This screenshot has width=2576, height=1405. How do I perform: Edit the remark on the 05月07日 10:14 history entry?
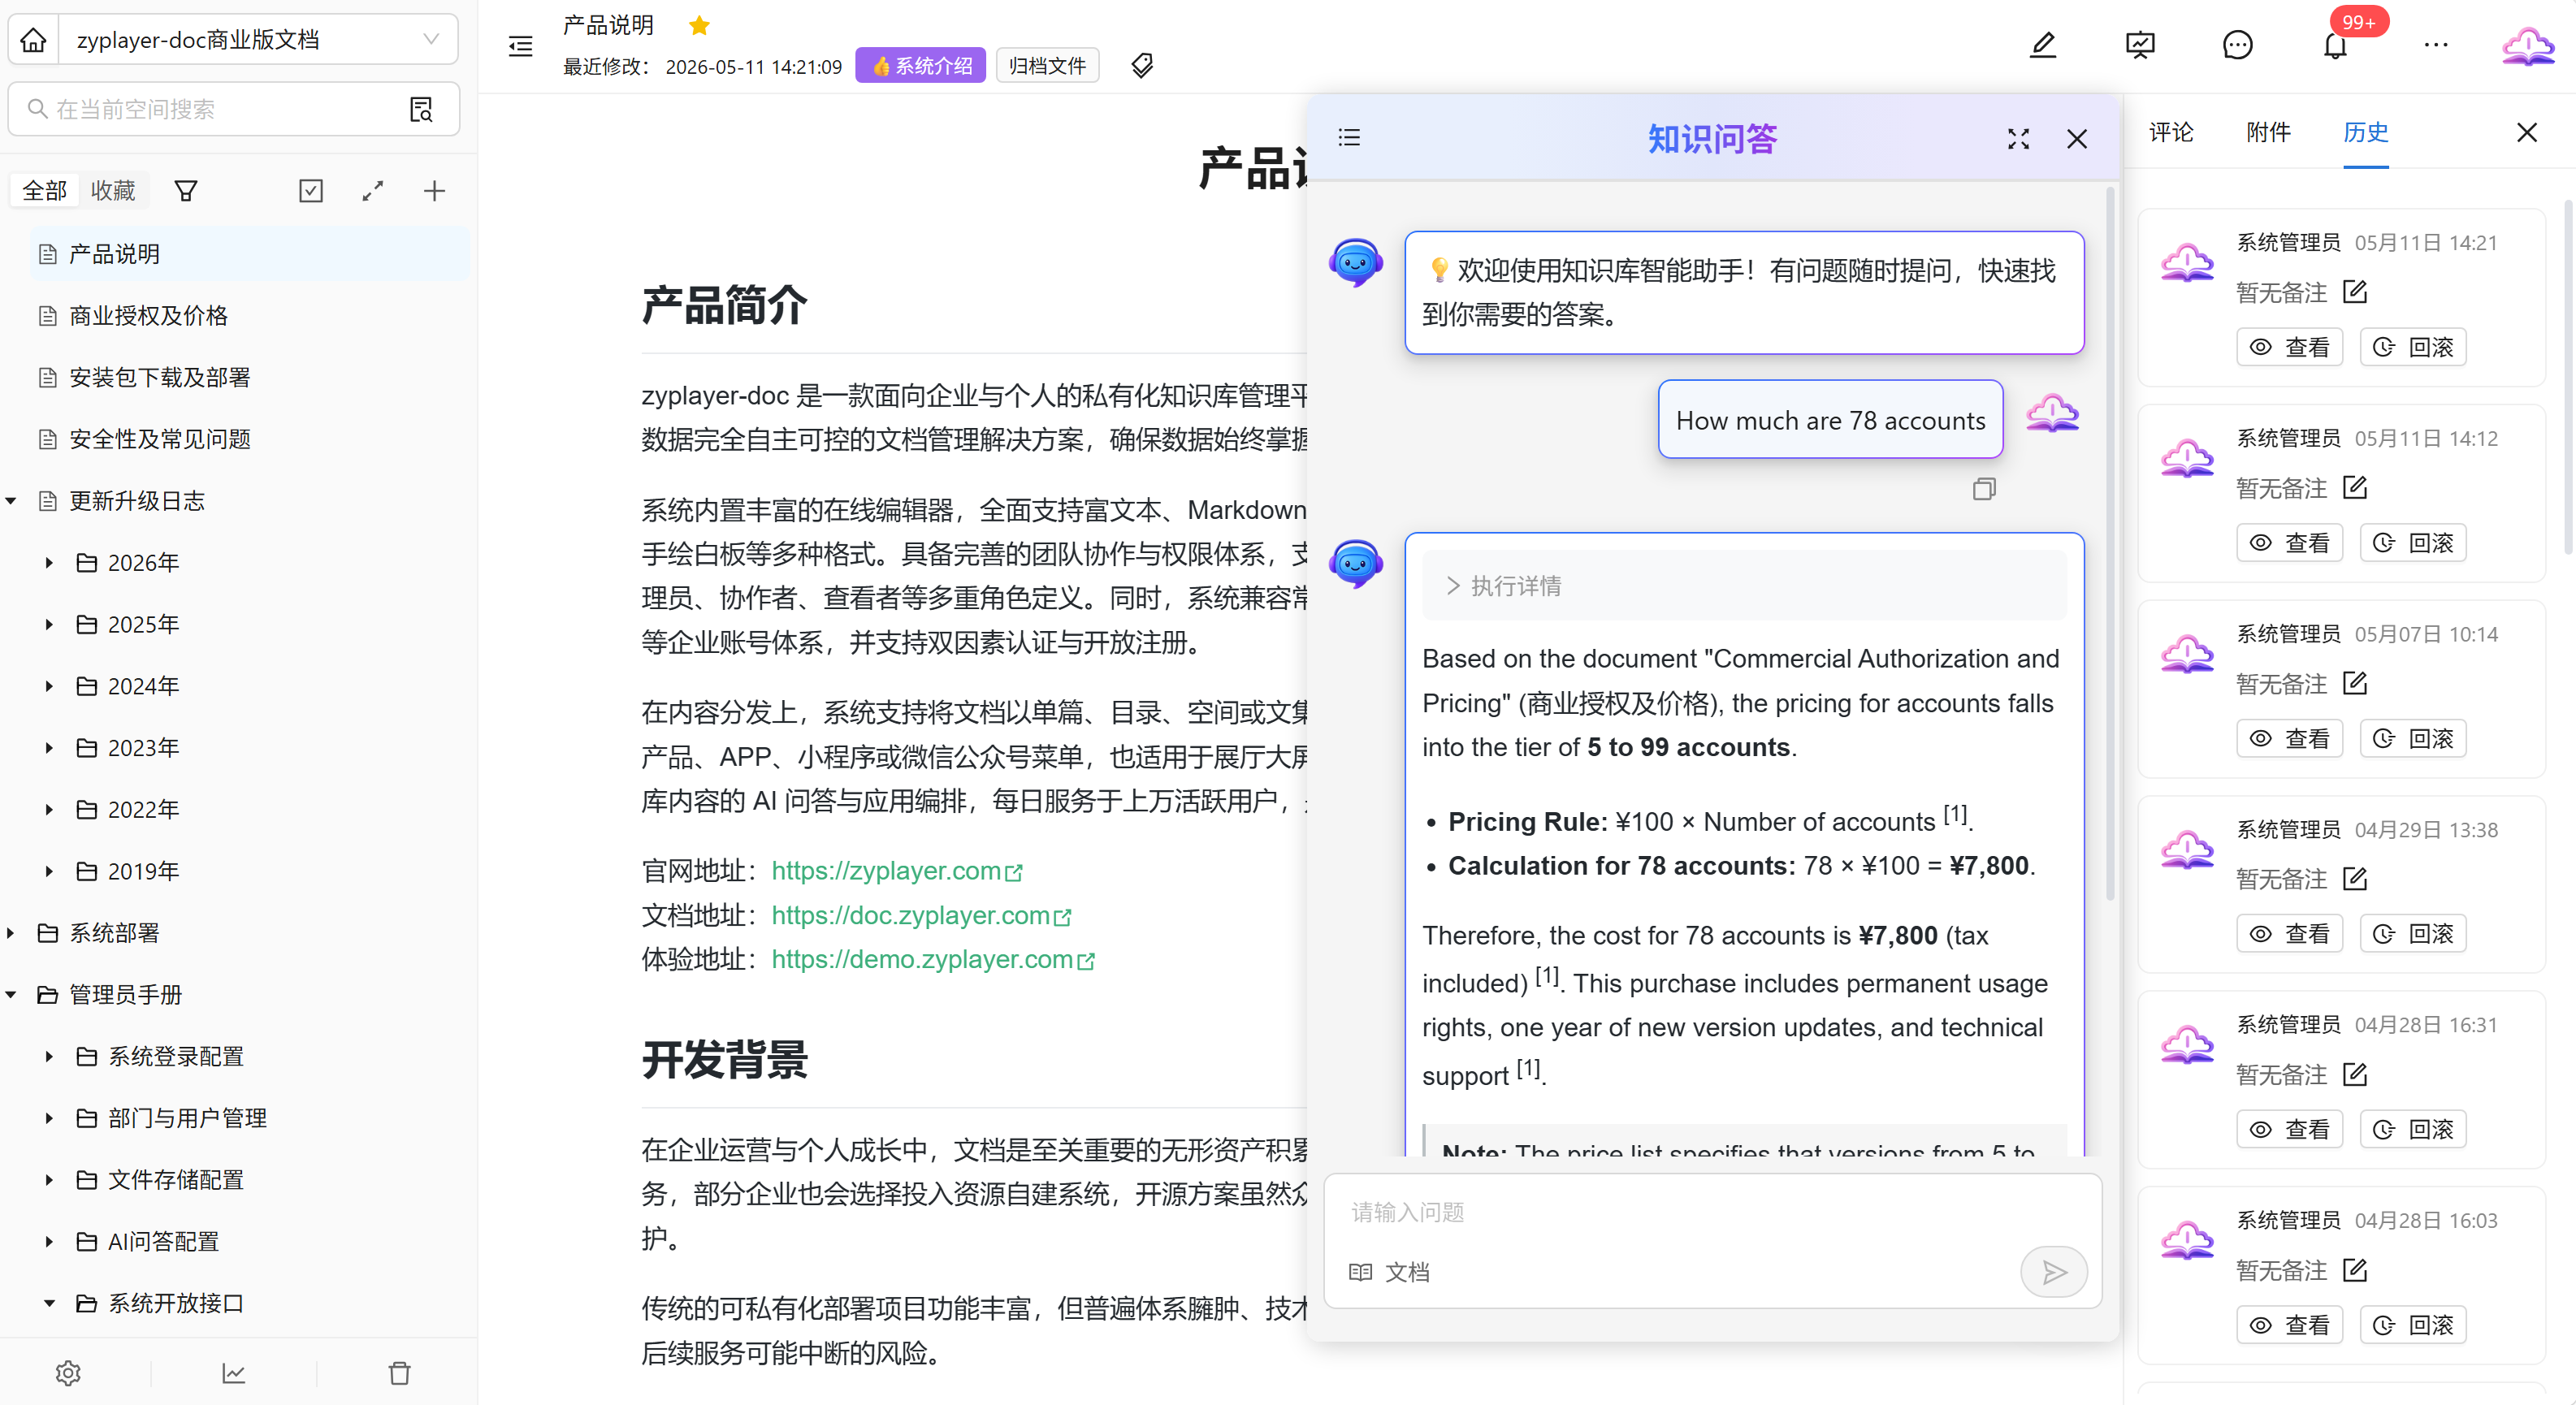click(x=2355, y=683)
